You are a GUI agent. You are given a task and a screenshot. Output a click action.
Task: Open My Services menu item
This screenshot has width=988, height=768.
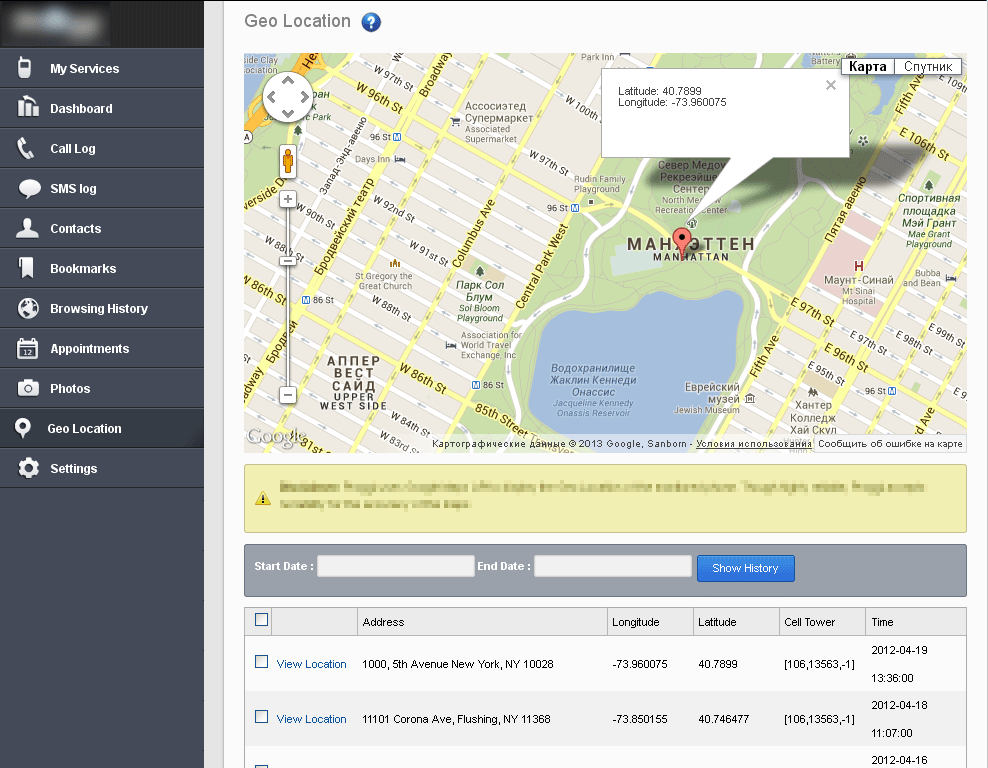point(102,68)
